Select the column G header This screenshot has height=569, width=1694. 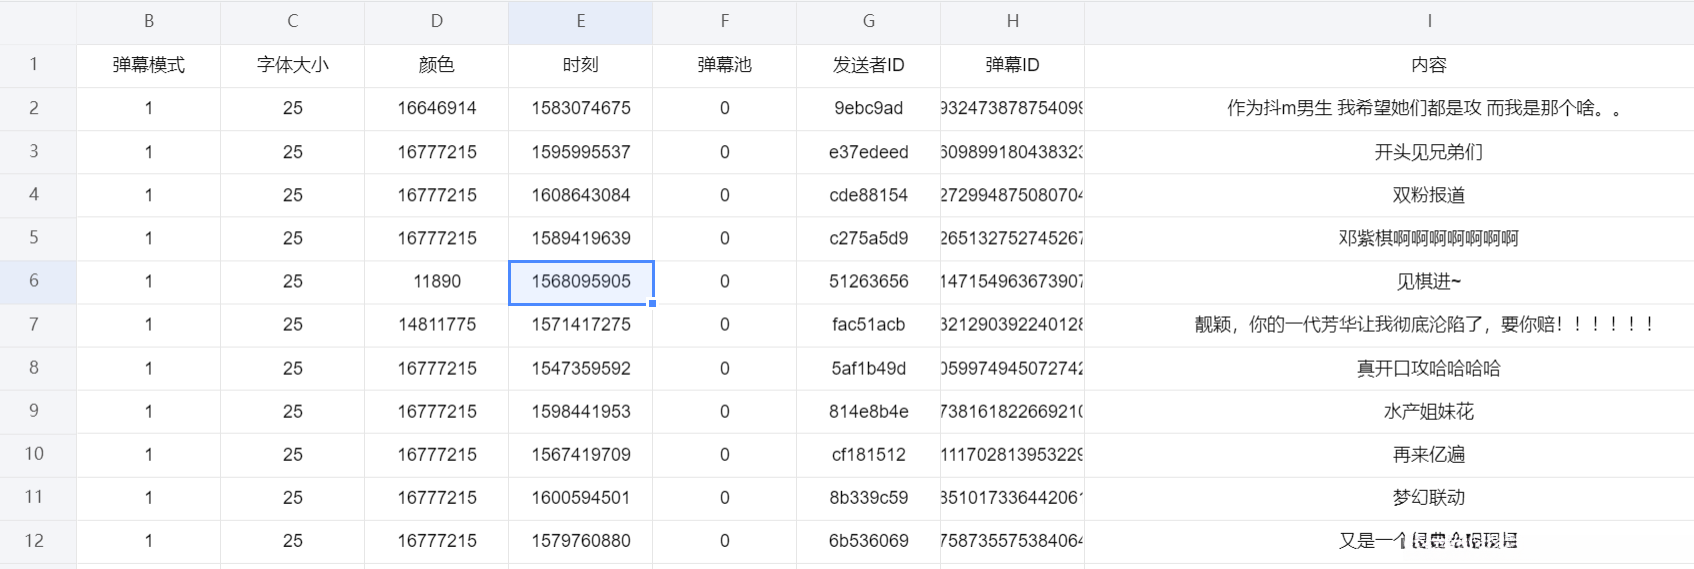click(868, 21)
